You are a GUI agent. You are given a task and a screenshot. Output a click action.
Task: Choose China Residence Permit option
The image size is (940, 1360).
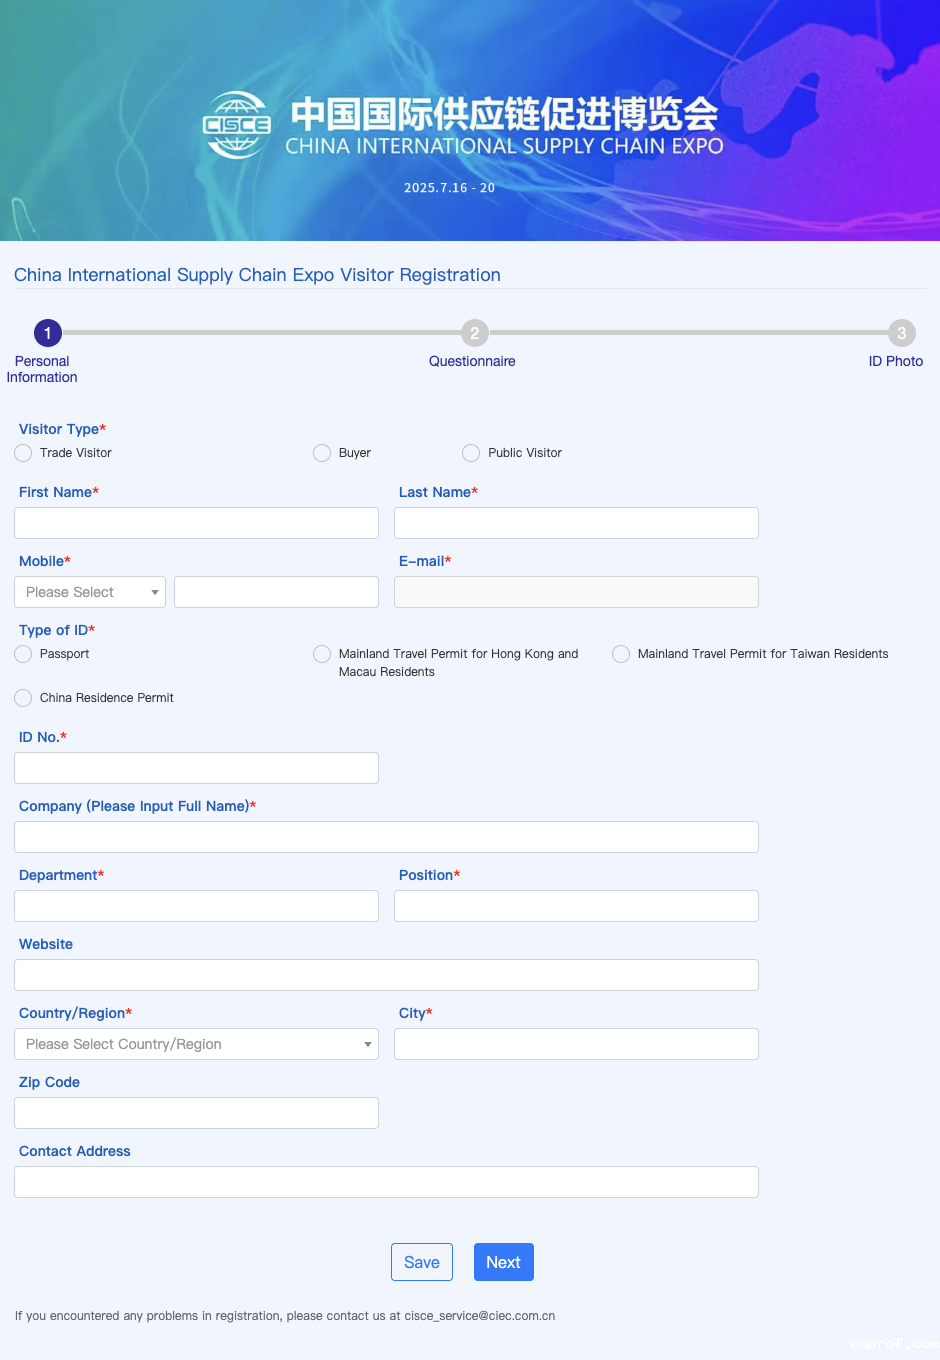click(x=23, y=698)
